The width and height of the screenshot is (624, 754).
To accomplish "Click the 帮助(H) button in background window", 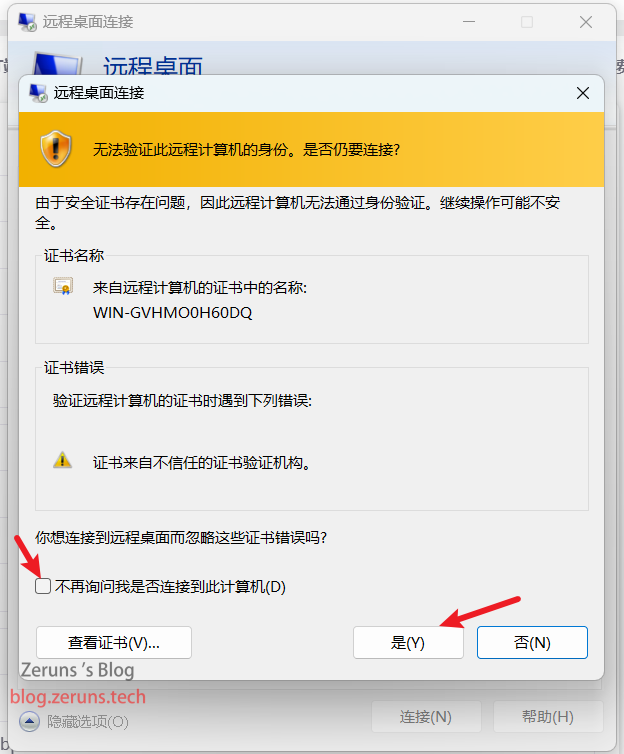I will tap(548, 717).
